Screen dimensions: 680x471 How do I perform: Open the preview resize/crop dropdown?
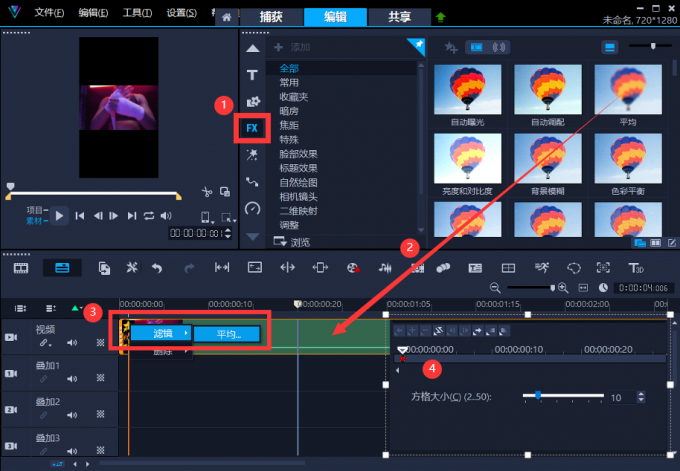(x=228, y=218)
